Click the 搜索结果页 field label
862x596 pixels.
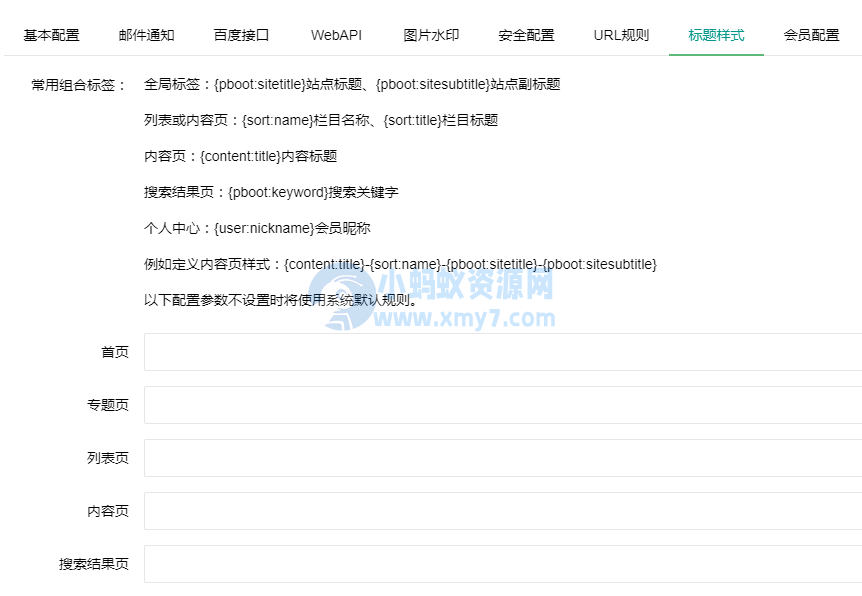pos(94,564)
